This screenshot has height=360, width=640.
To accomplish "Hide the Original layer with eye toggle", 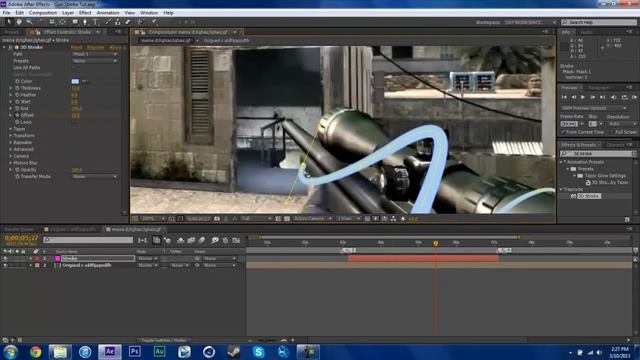I will [x=5, y=265].
